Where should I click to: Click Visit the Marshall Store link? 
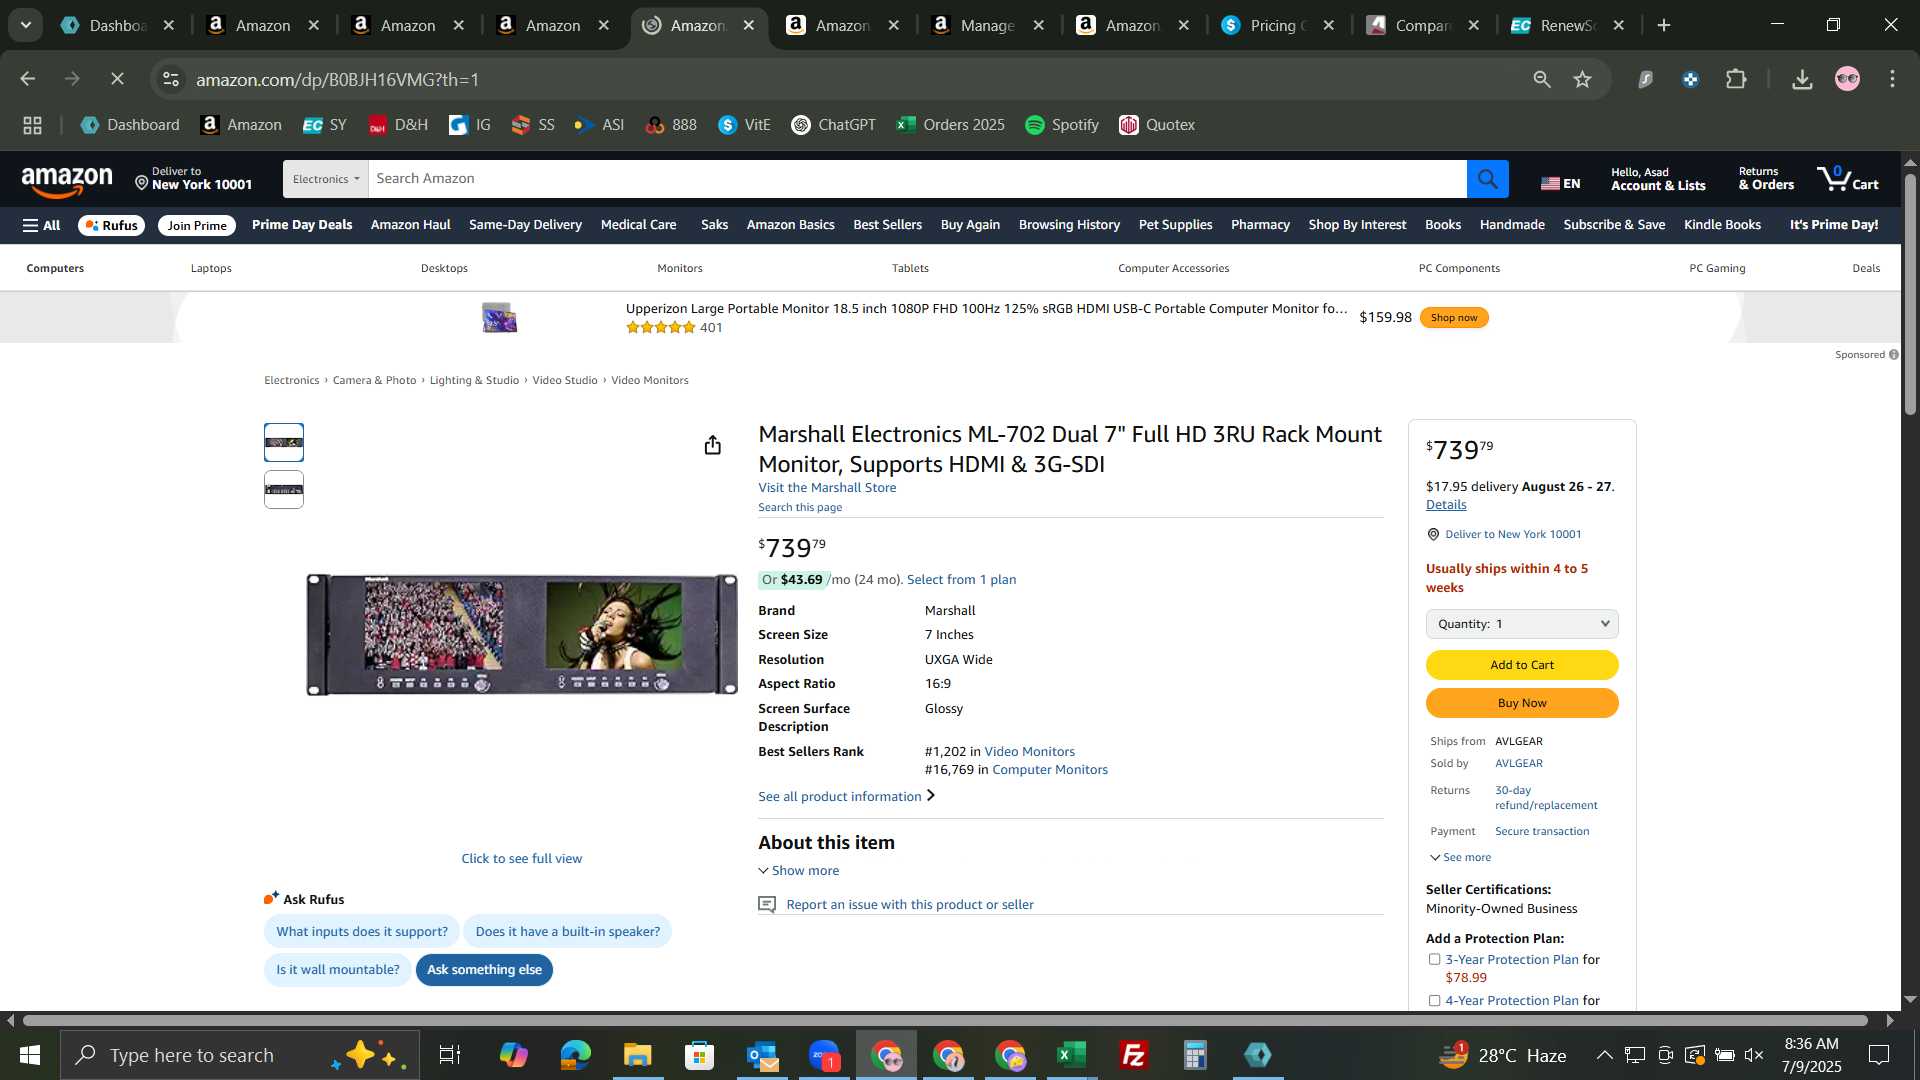point(827,488)
